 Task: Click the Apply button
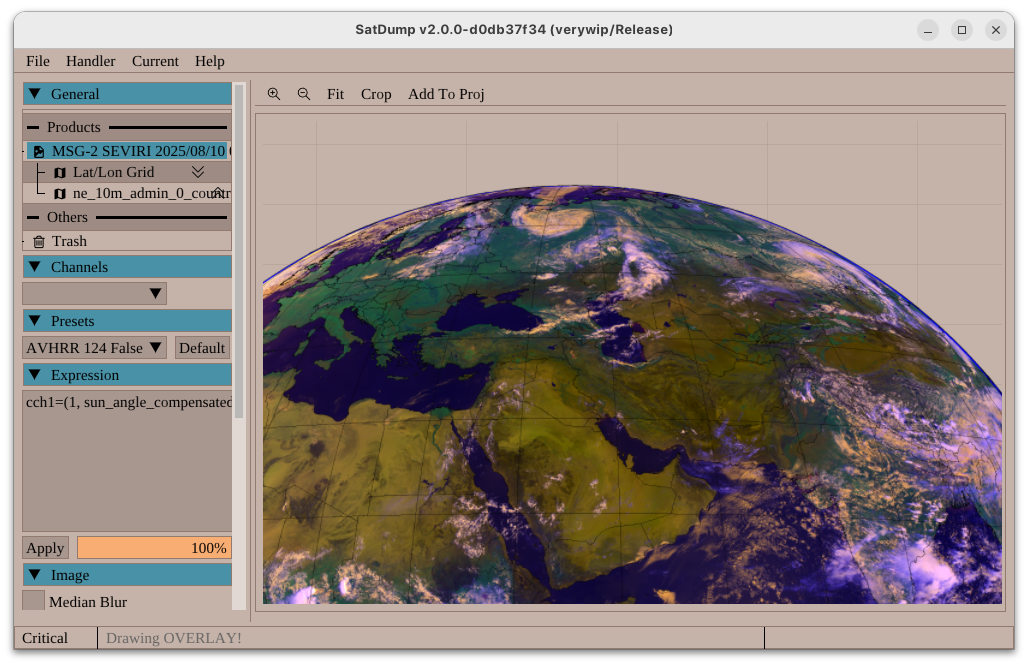point(45,548)
